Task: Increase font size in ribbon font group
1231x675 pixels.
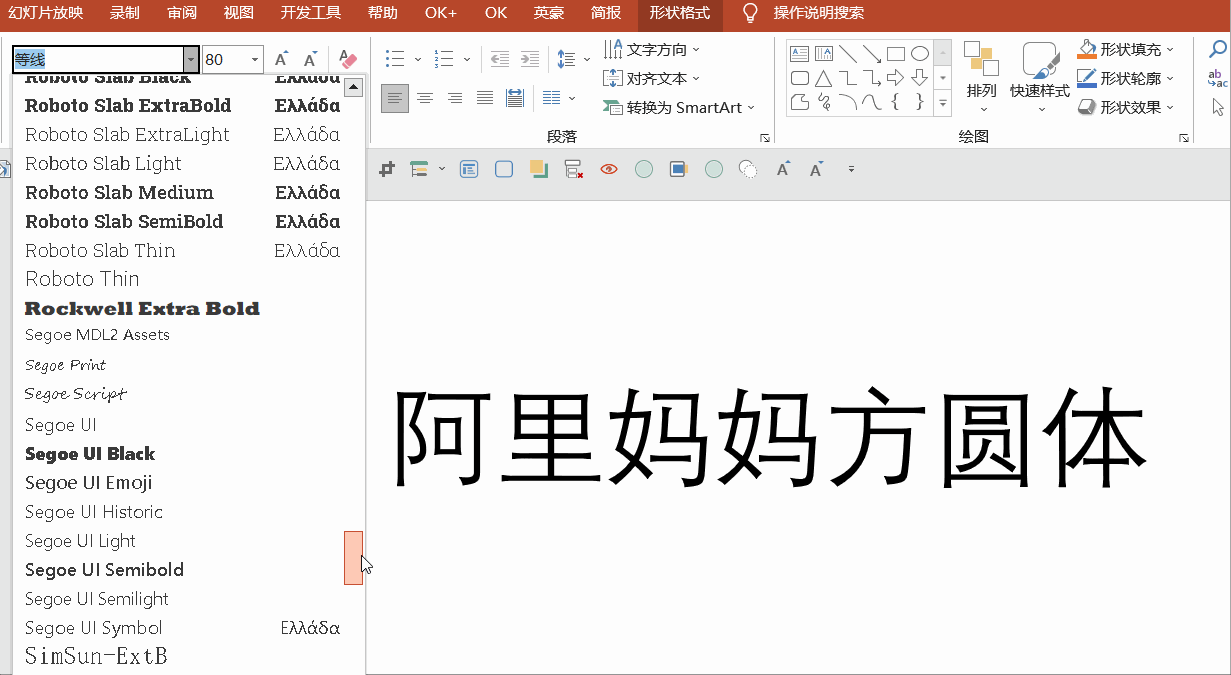Action: [x=282, y=59]
